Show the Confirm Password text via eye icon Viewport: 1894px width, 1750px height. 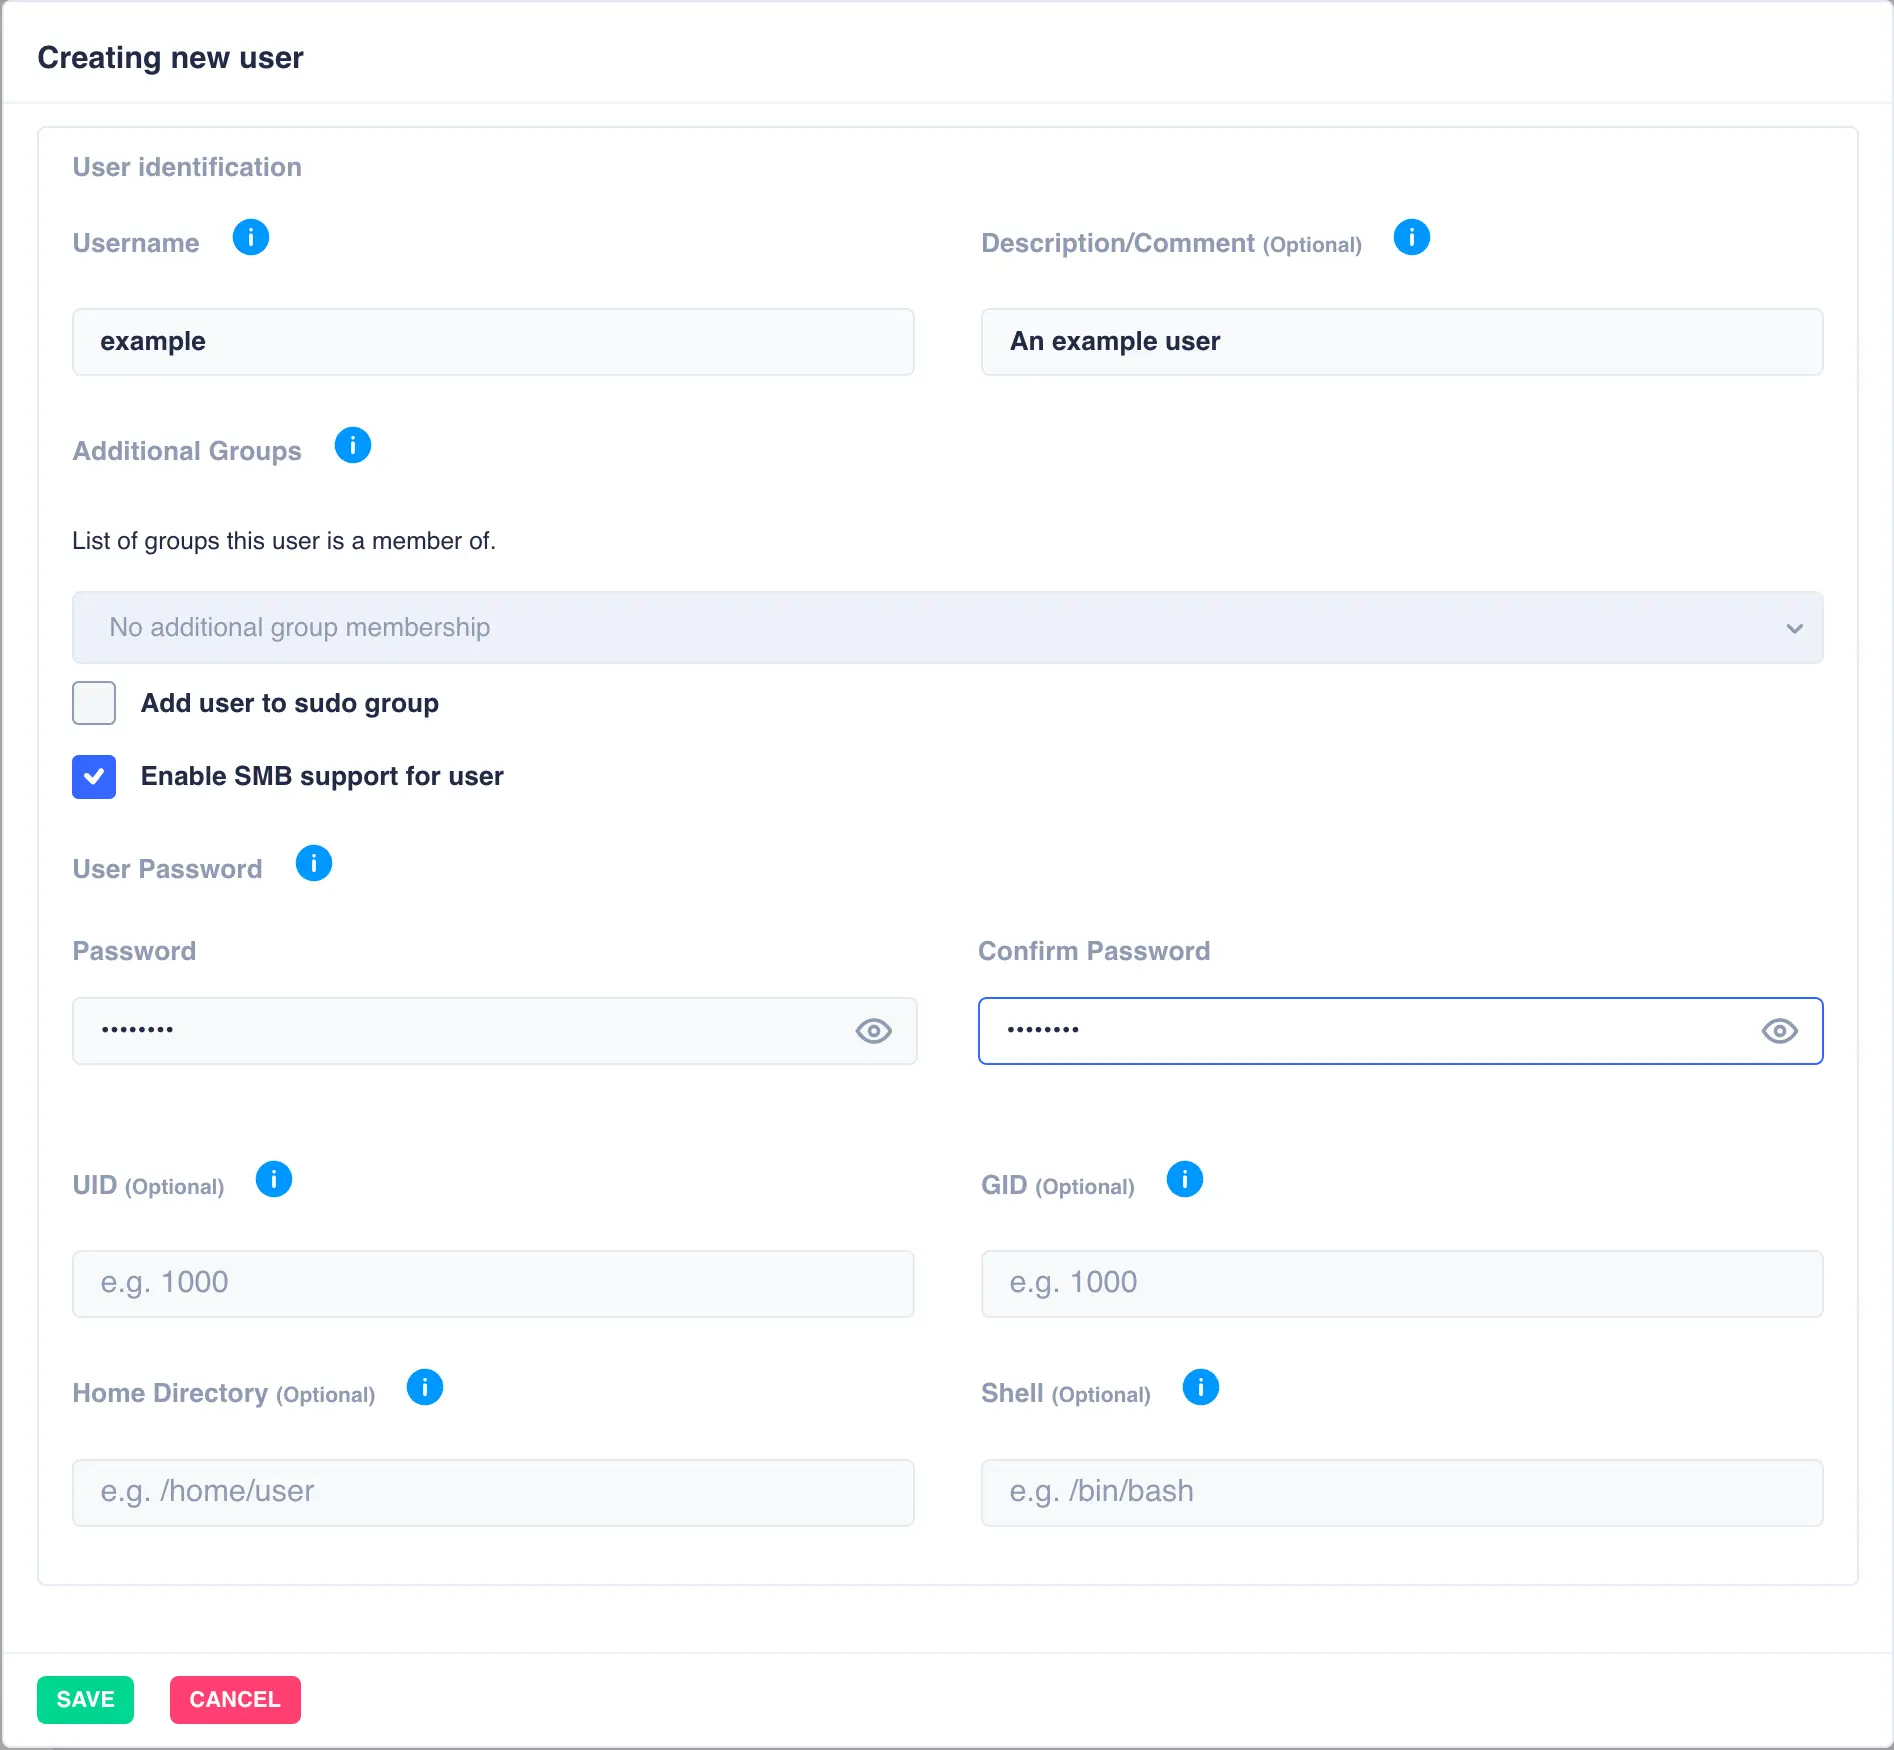[x=1779, y=1031]
